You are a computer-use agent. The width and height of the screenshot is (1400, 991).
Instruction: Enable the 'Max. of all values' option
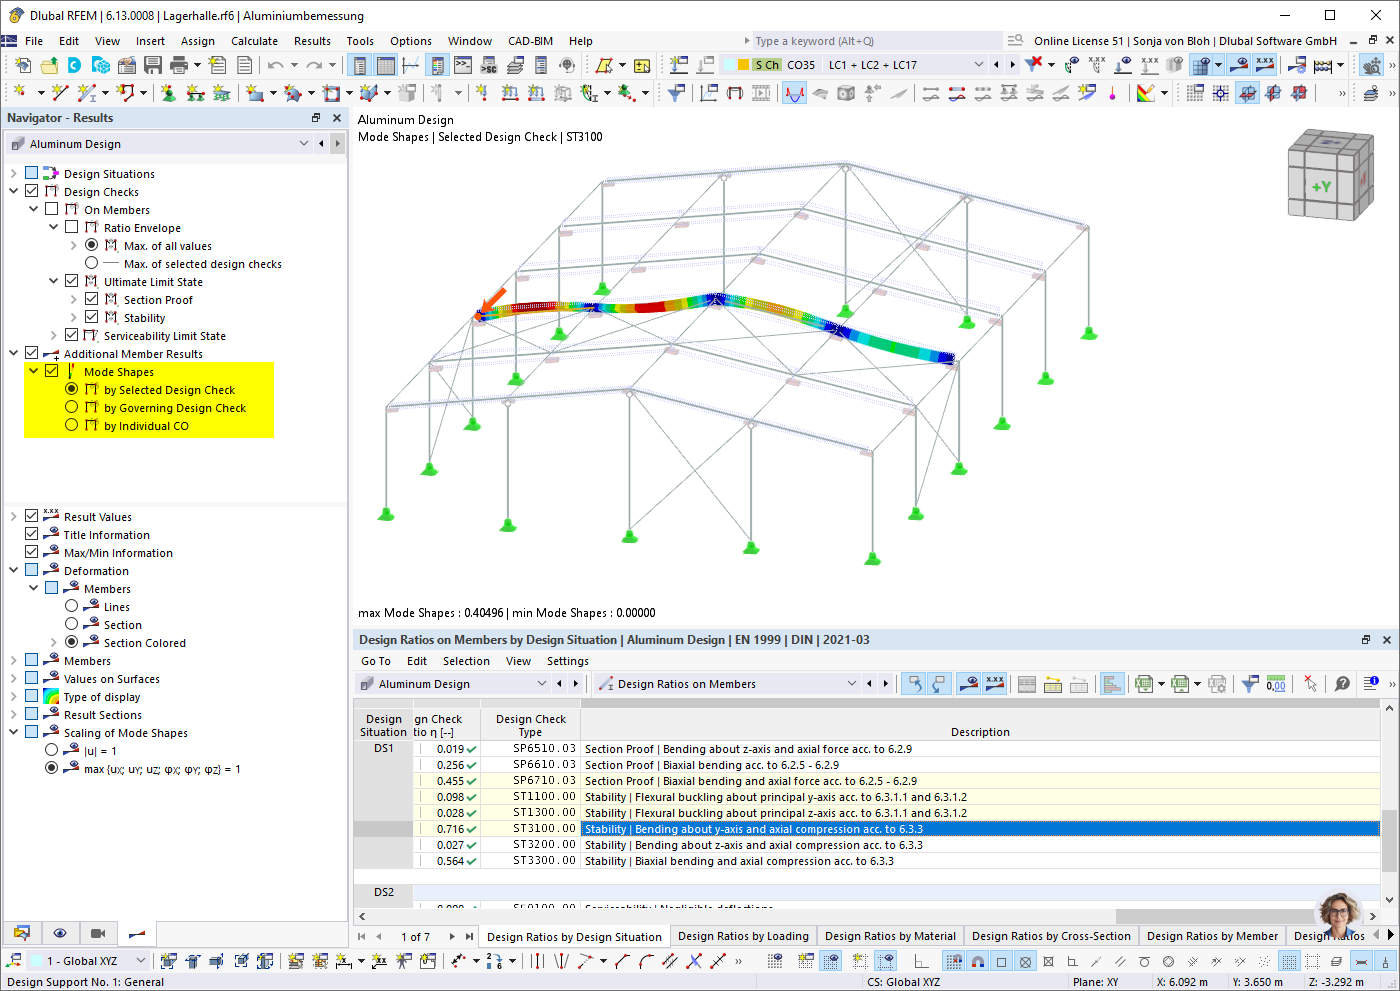point(90,245)
